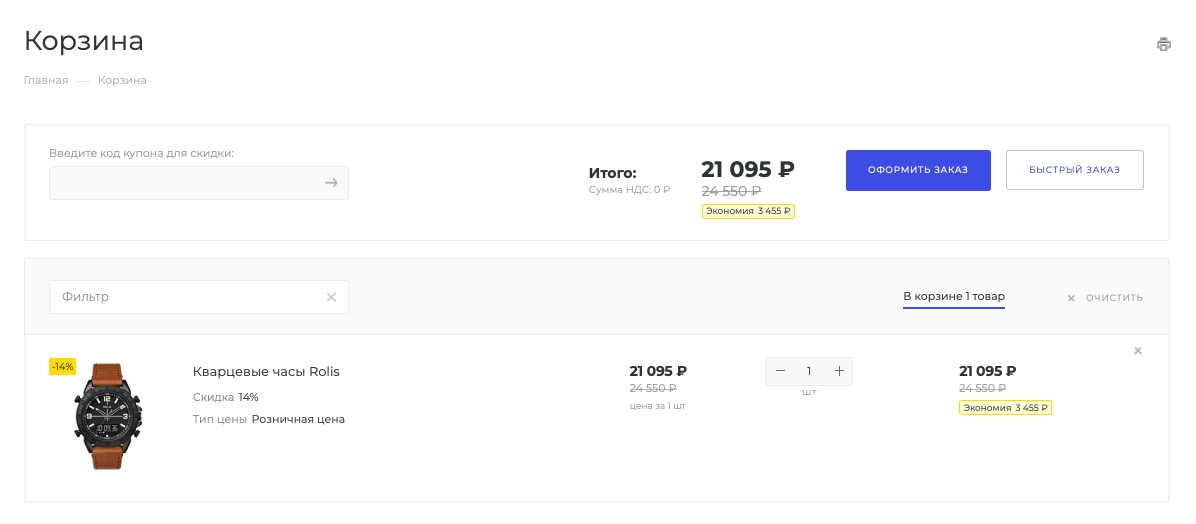Focus the coupon code input field

pyautogui.click(x=198, y=183)
